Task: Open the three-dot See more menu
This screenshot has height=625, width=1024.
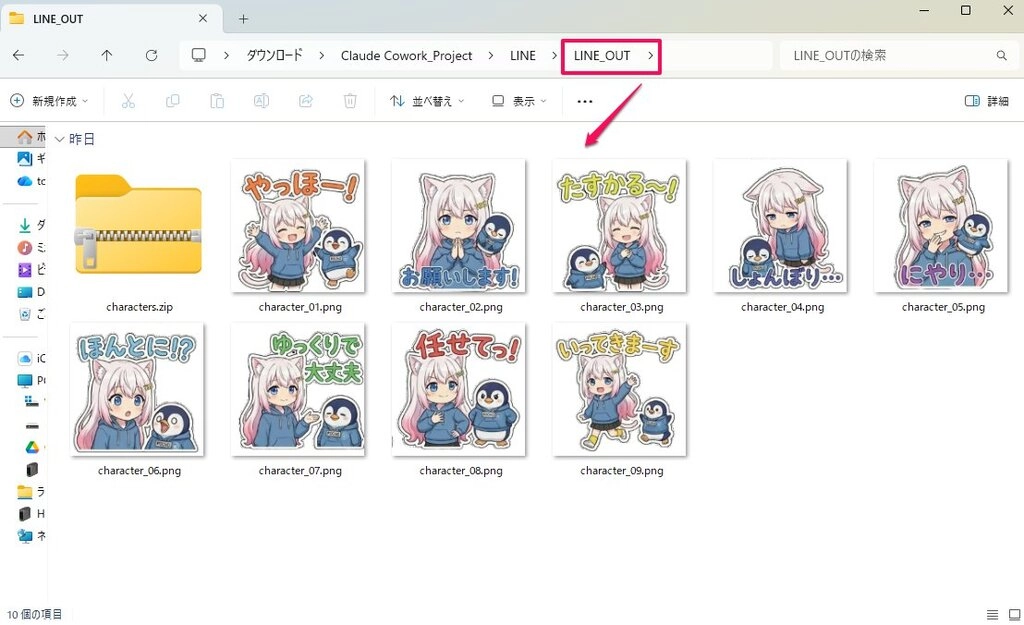Action: click(x=585, y=101)
